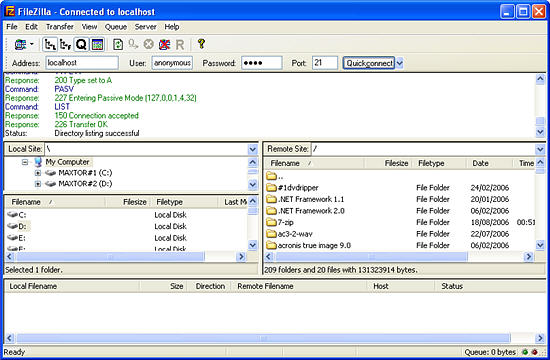550x360 pixels.
Task: Click the green activity indicator in status bar
Action: 525,352
